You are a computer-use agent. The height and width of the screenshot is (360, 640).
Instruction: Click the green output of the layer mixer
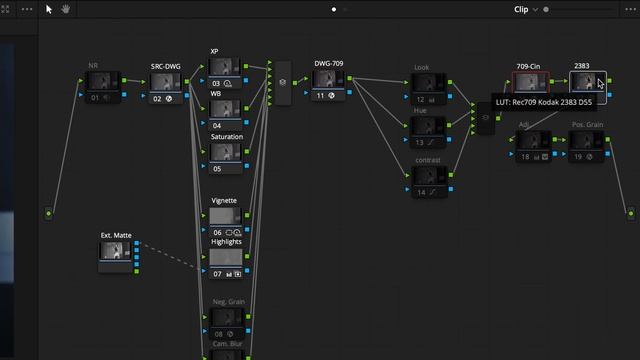point(295,83)
